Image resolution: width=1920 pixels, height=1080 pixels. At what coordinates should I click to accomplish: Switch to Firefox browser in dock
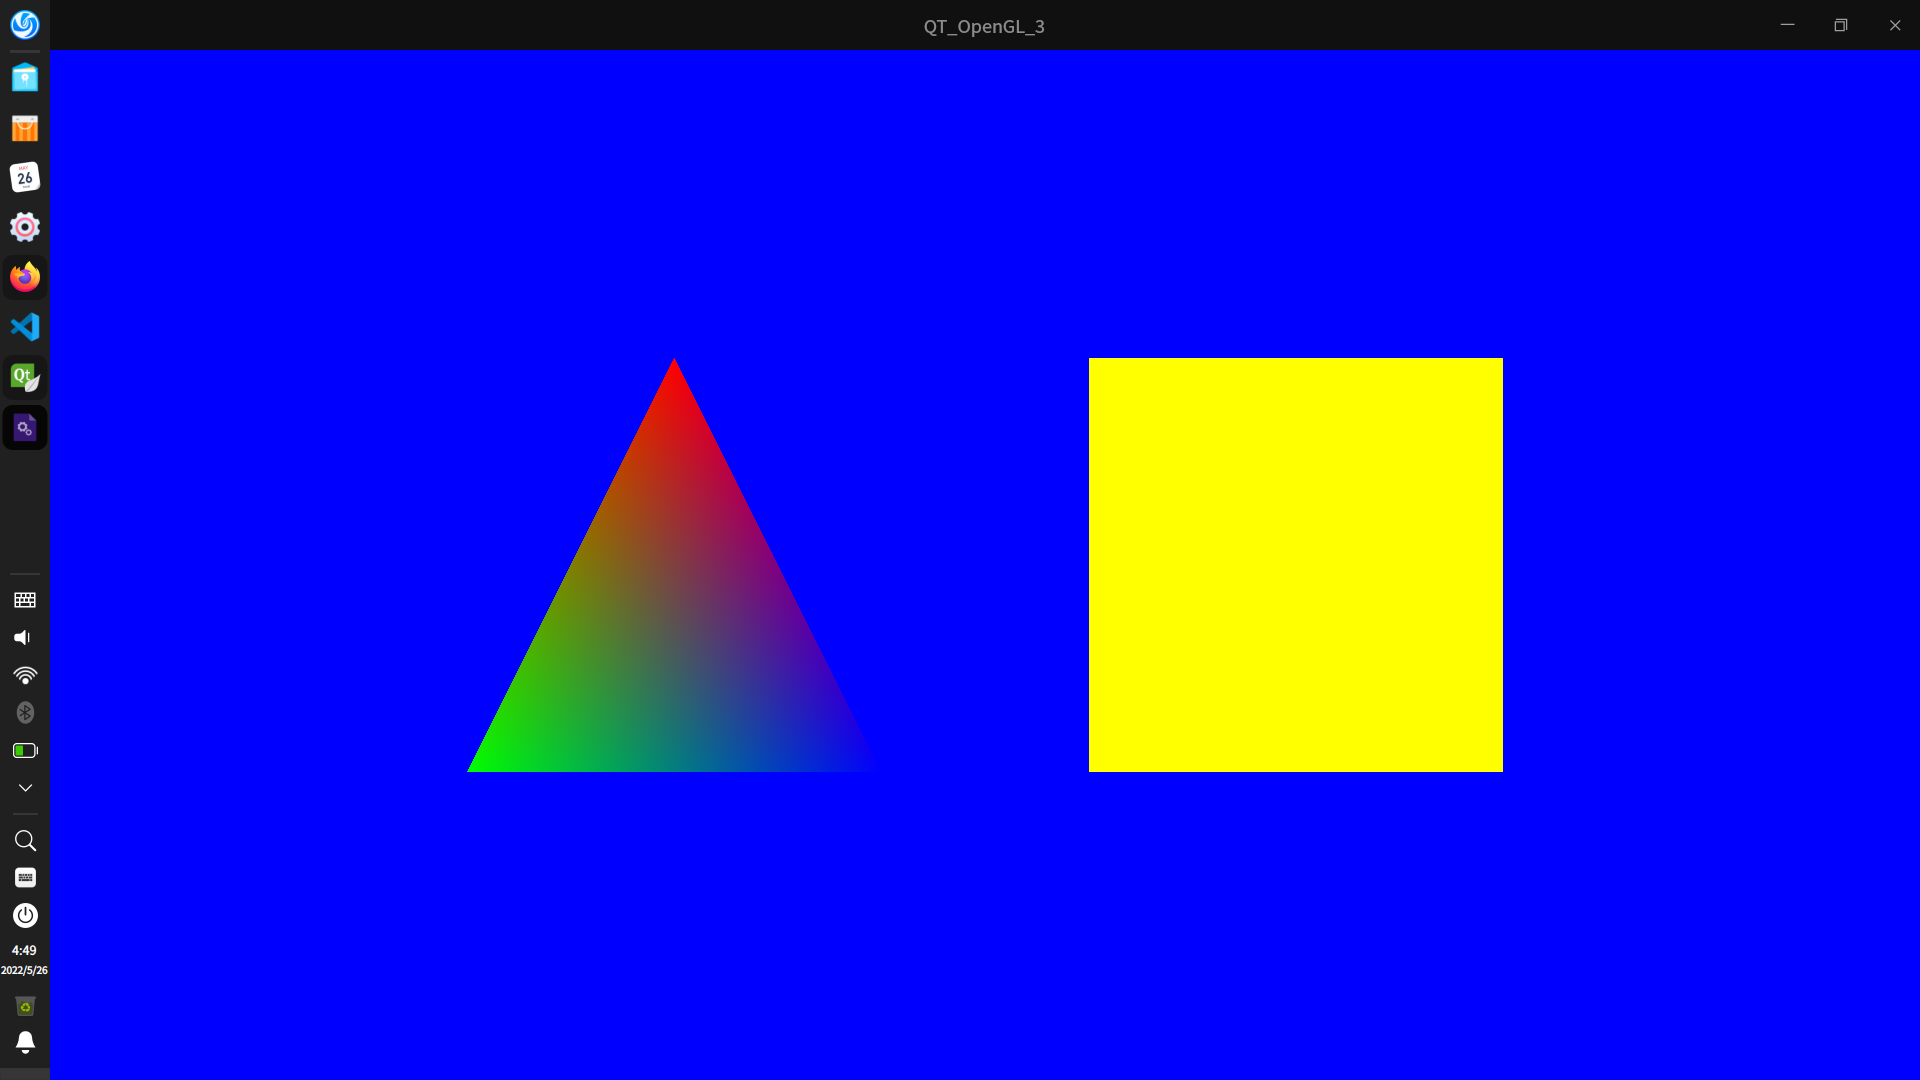(24, 277)
